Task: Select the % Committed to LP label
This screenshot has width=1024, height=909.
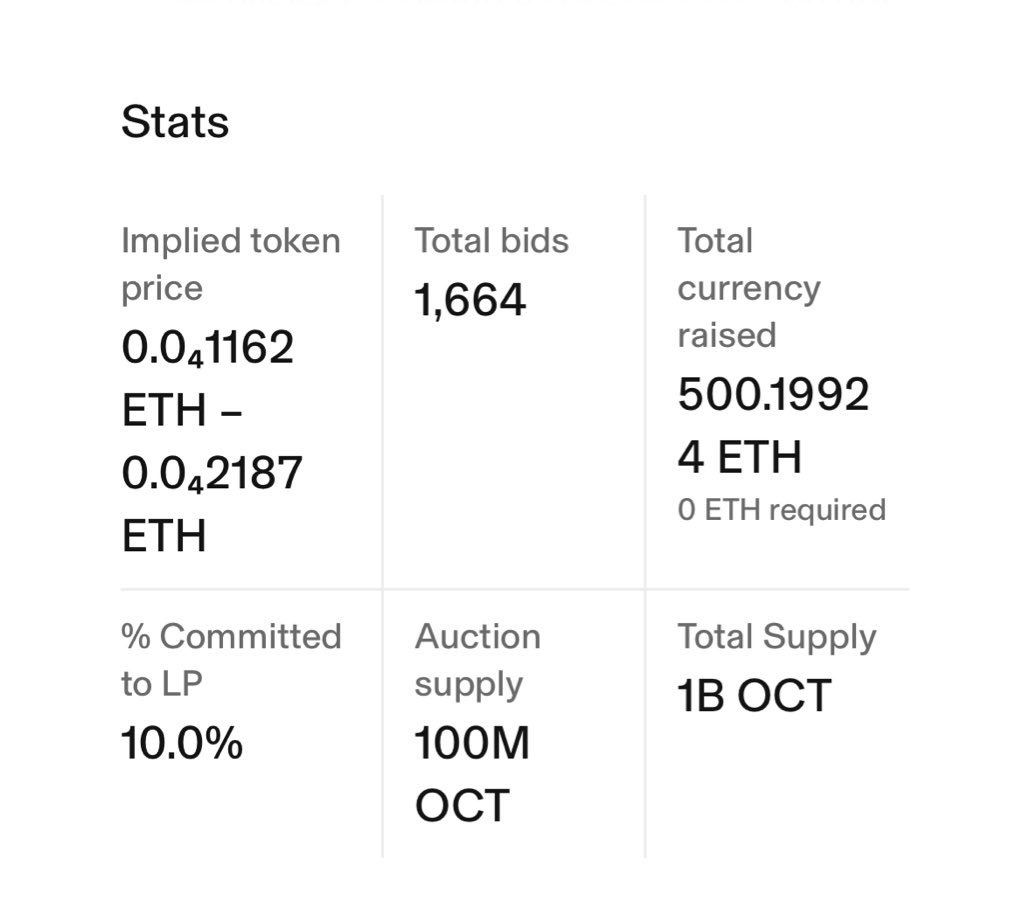Action: [231, 660]
